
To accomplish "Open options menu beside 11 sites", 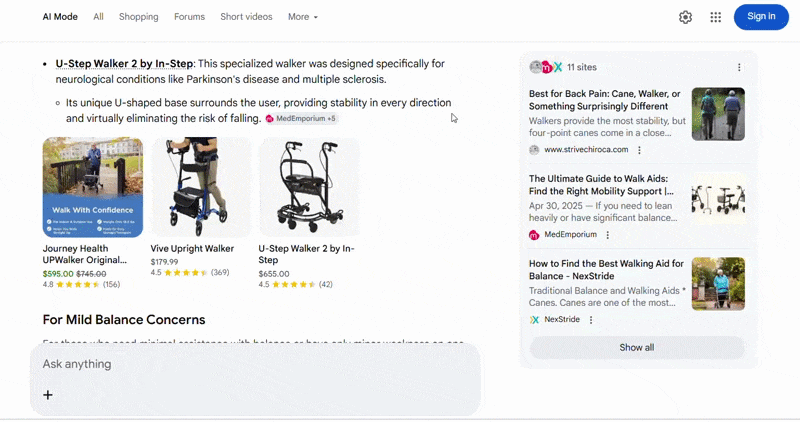I will [740, 68].
